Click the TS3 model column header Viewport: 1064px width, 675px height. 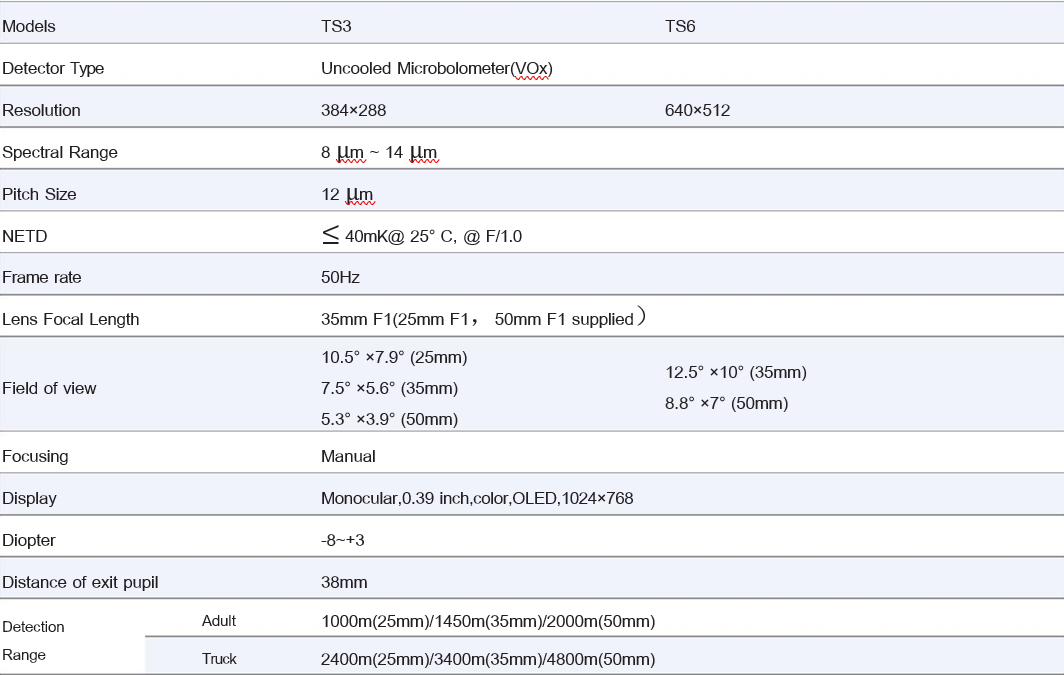[x=336, y=26]
